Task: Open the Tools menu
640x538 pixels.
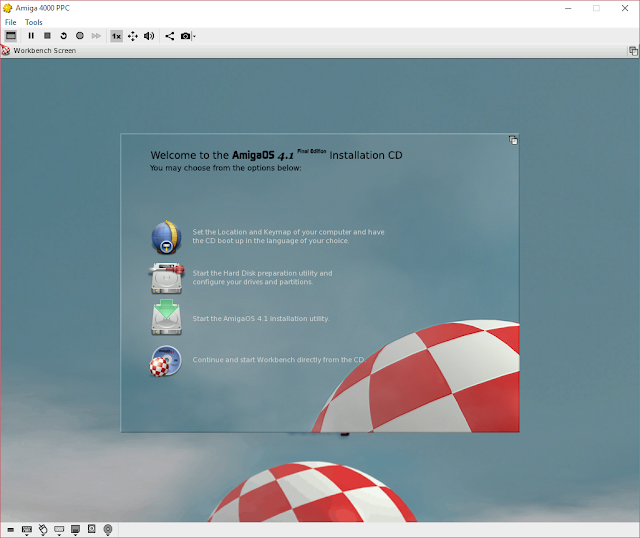Action: (x=33, y=22)
